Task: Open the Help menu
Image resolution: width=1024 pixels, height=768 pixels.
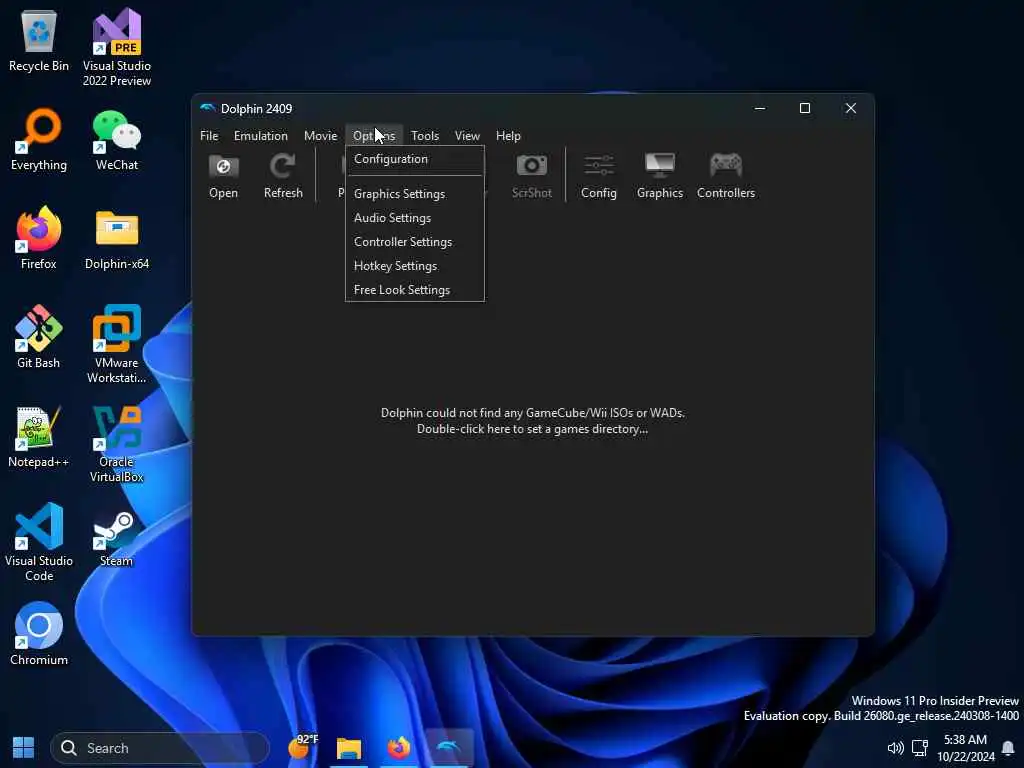Action: (x=508, y=136)
